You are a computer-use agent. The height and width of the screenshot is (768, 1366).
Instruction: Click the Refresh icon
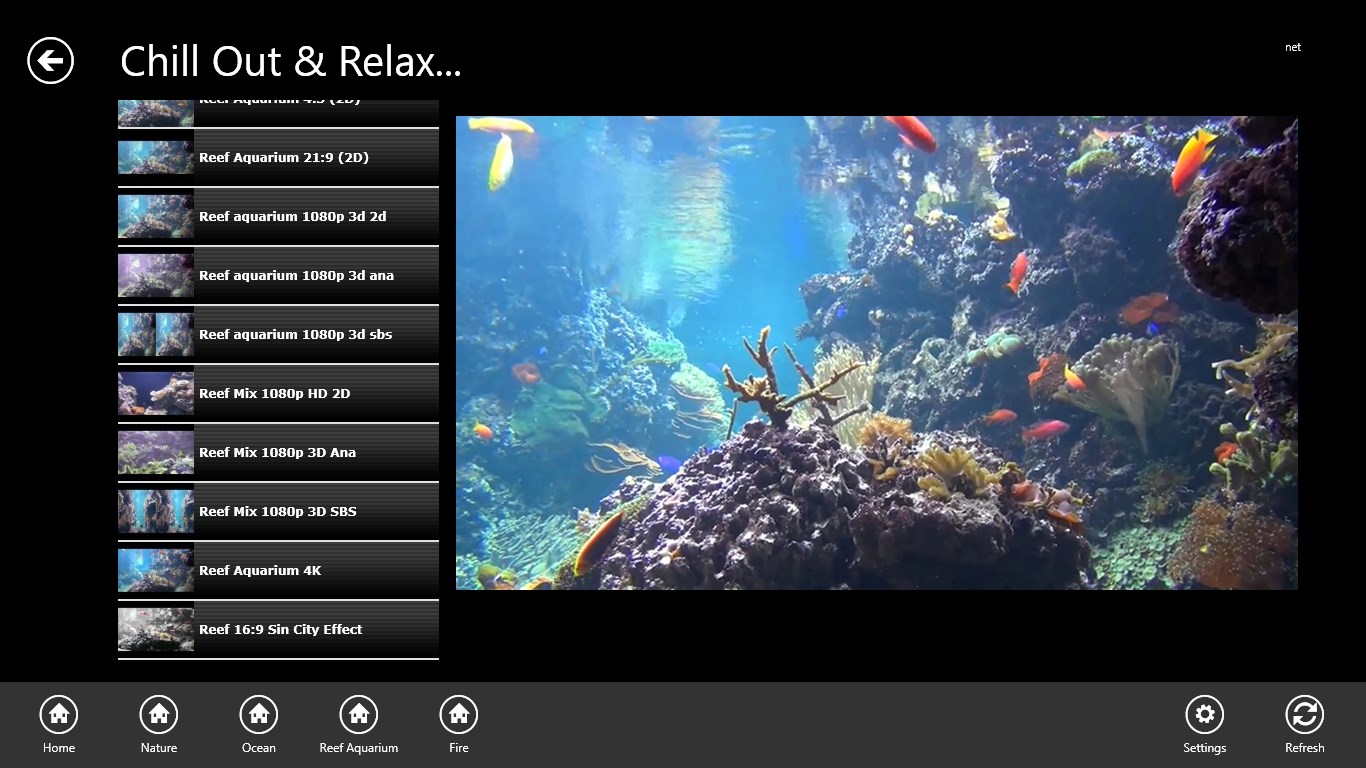[x=1304, y=715]
